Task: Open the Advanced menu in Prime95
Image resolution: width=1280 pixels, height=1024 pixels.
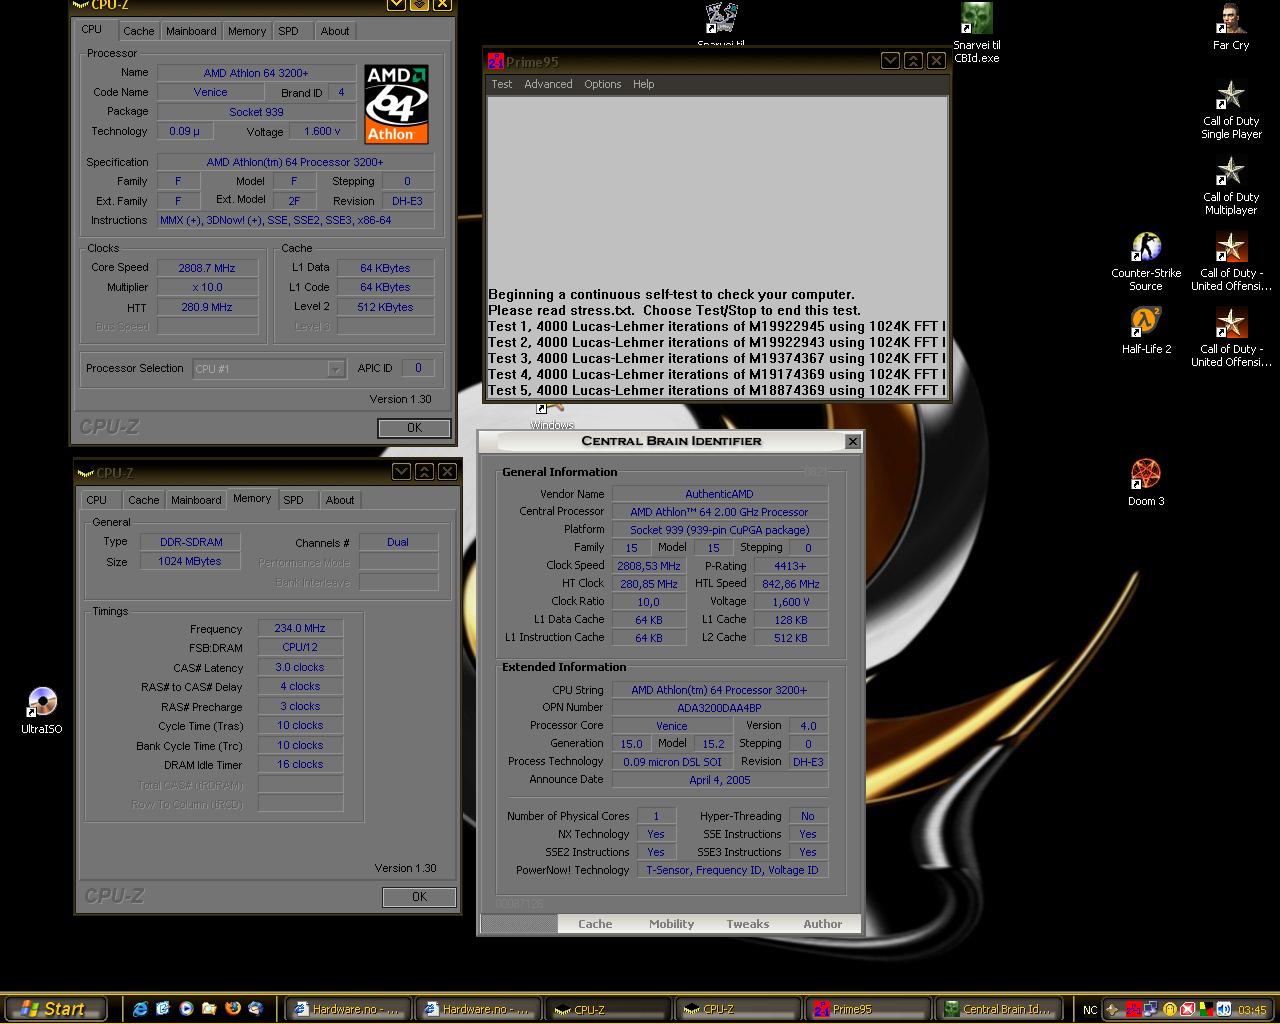Action: (549, 84)
